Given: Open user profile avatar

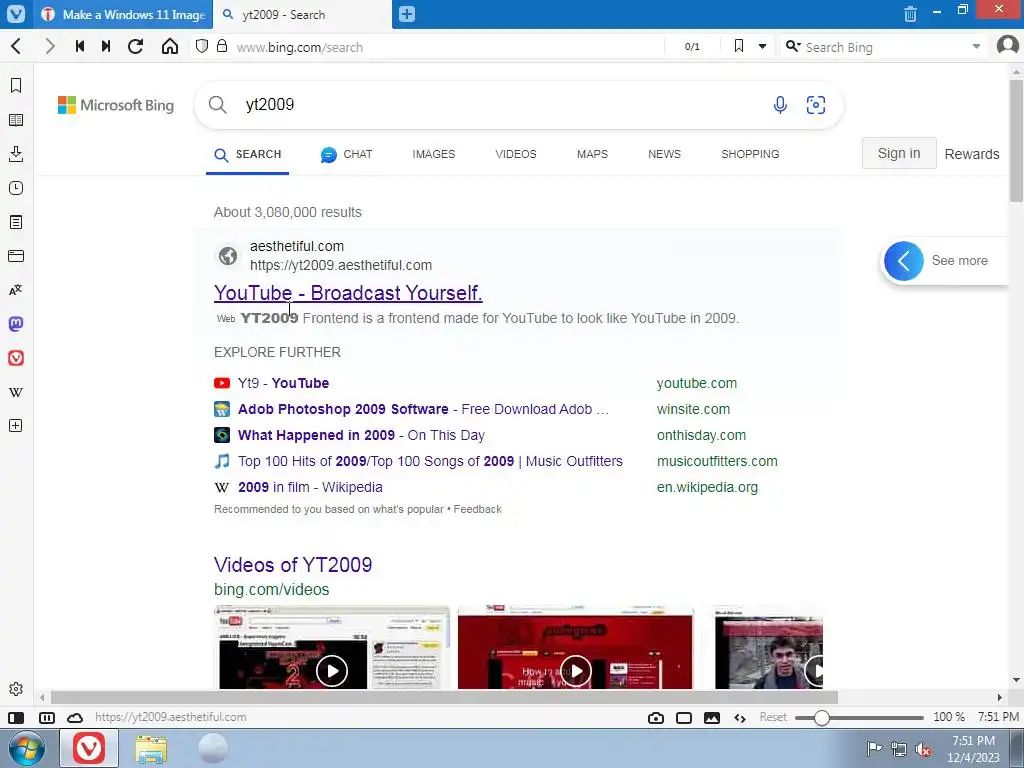Looking at the screenshot, I should tap(1008, 46).
